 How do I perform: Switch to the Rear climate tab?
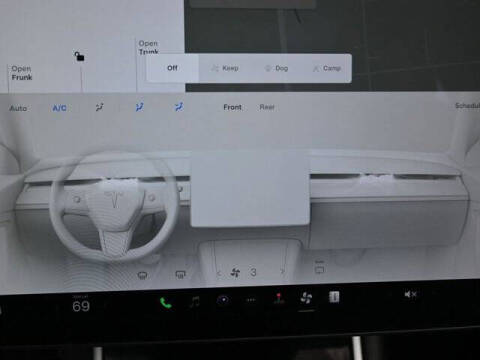(267, 107)
